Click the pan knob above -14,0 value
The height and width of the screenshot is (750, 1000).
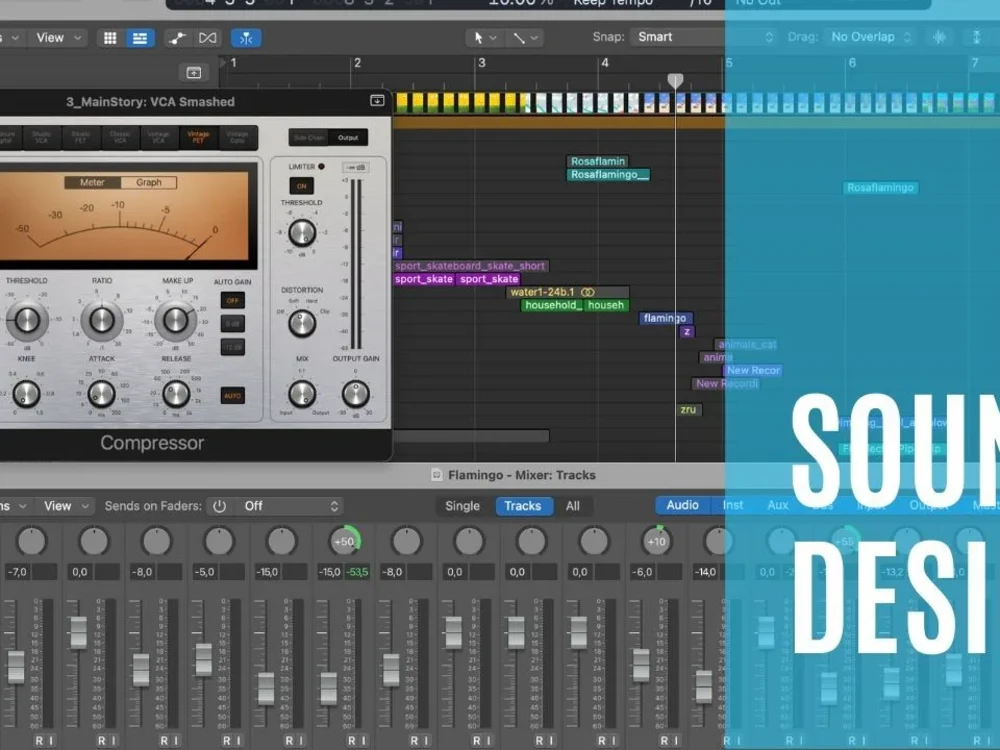coord(719,541)
